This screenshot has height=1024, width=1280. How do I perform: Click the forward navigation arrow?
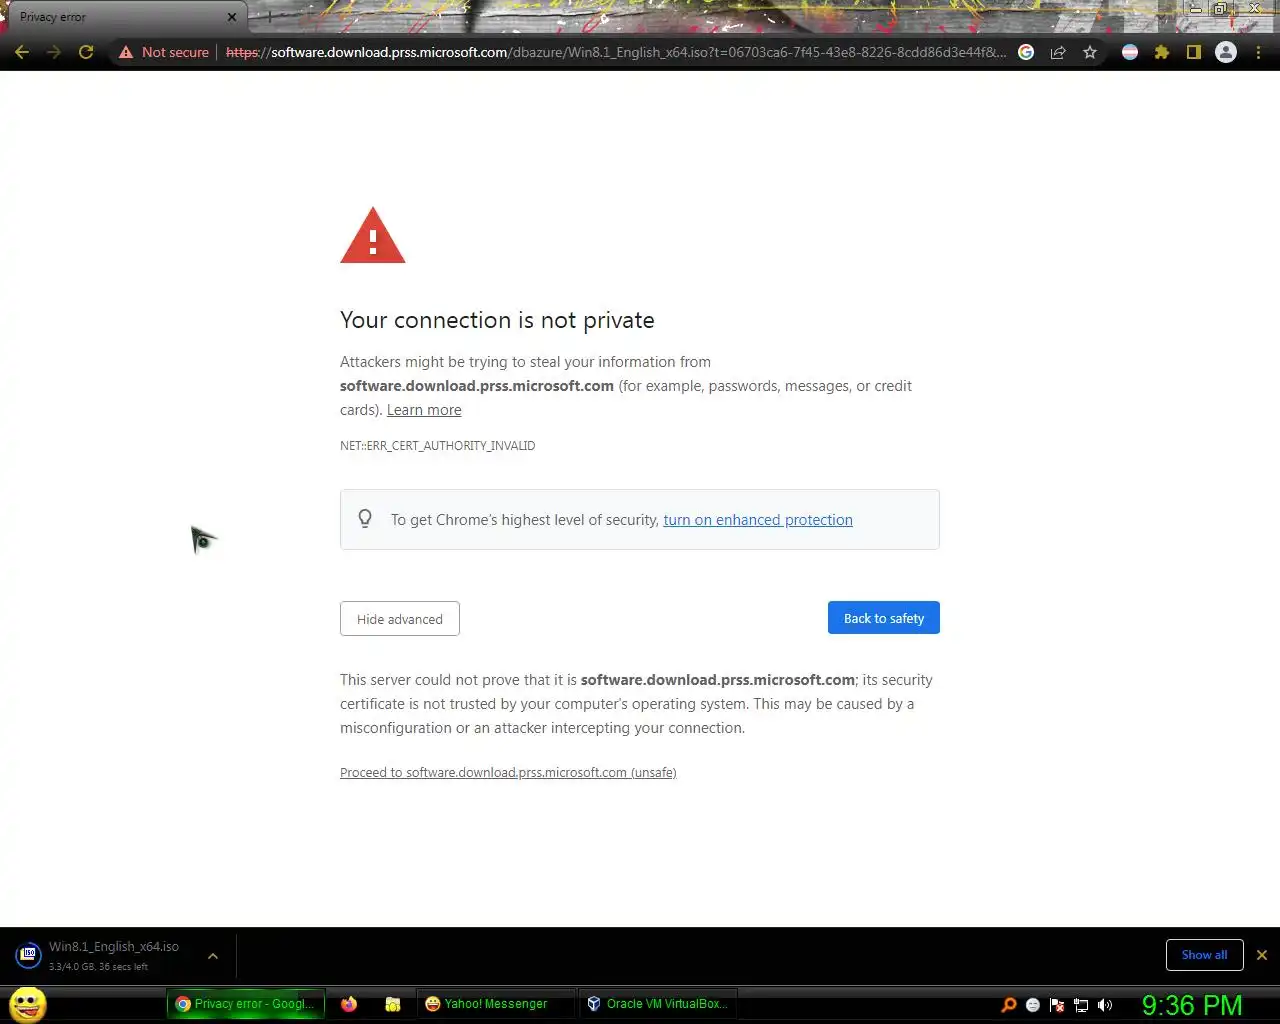coord(54,52)
